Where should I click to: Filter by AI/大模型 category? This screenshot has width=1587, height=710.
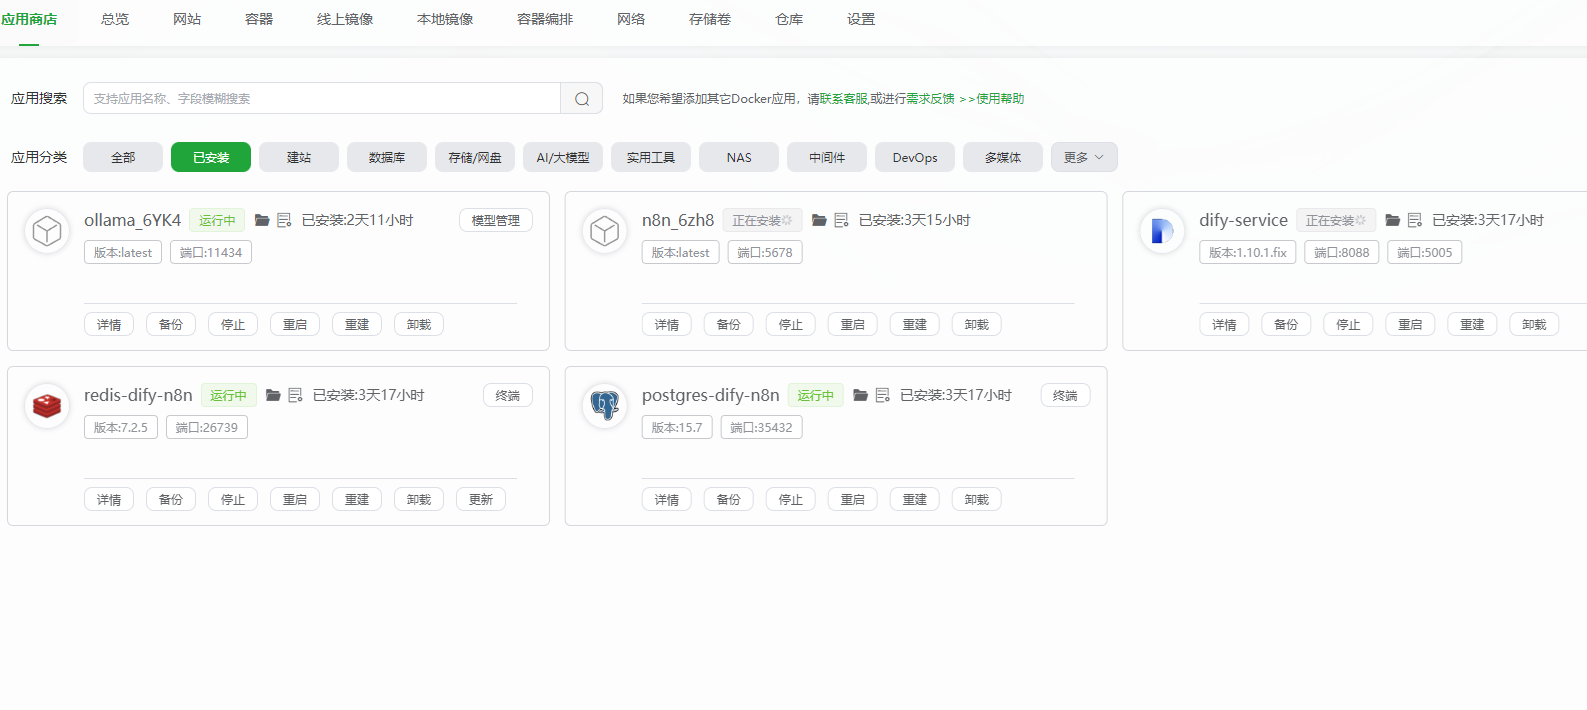pos(563,157)
